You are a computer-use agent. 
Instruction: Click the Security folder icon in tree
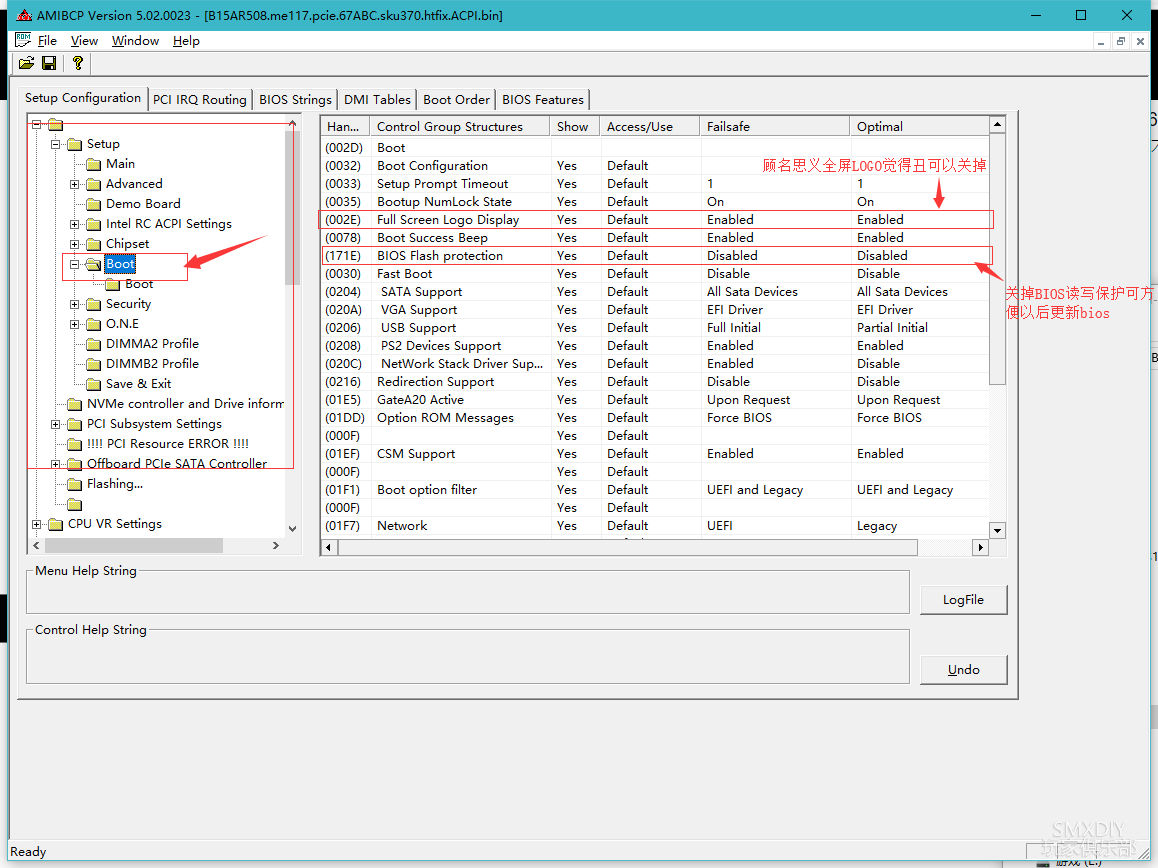[x=94, y=304]
